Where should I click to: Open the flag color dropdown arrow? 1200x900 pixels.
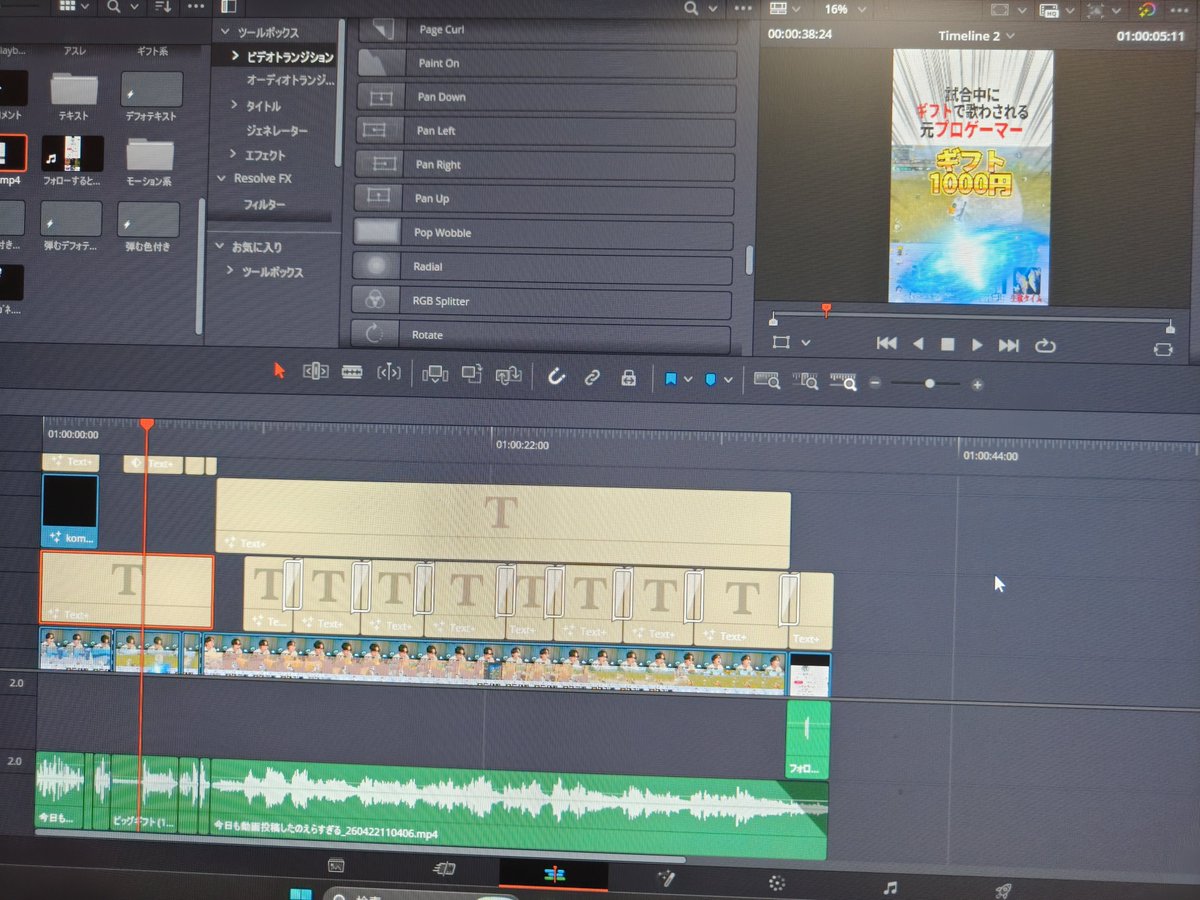click(688, 380)
